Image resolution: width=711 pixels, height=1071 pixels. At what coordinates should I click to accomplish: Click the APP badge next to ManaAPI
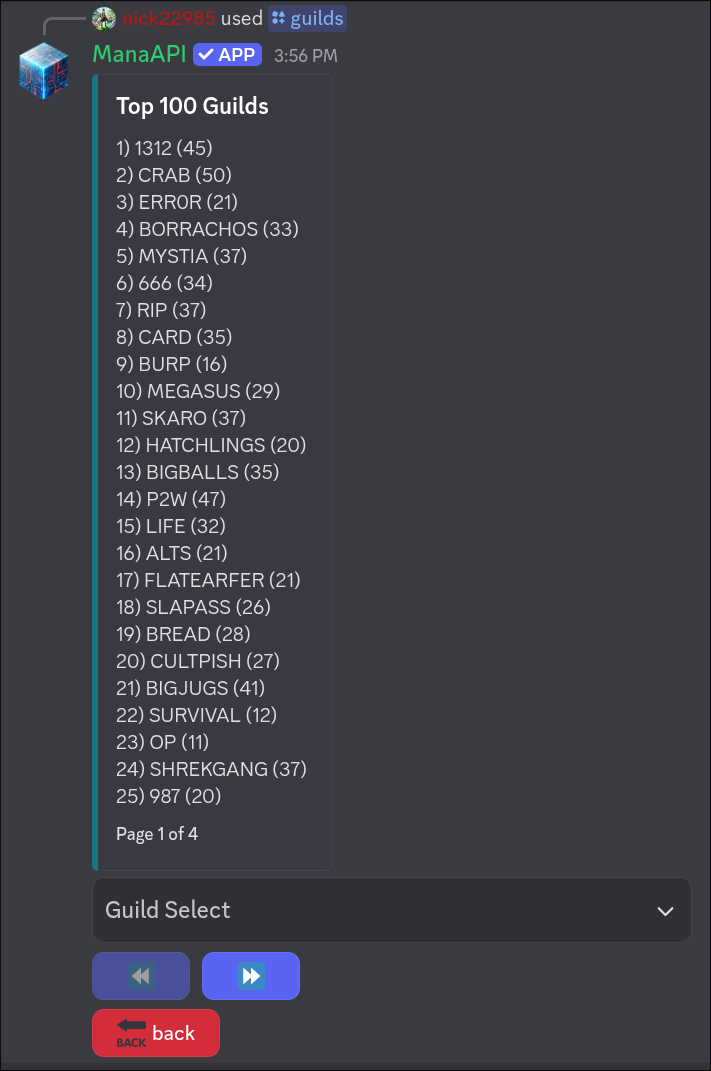[226, 55]
